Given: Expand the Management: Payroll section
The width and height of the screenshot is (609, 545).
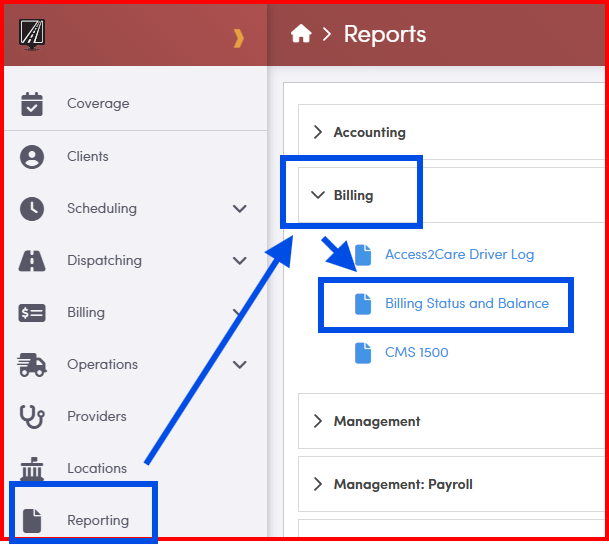Looking at the screenshot, I should coord(402,484).
